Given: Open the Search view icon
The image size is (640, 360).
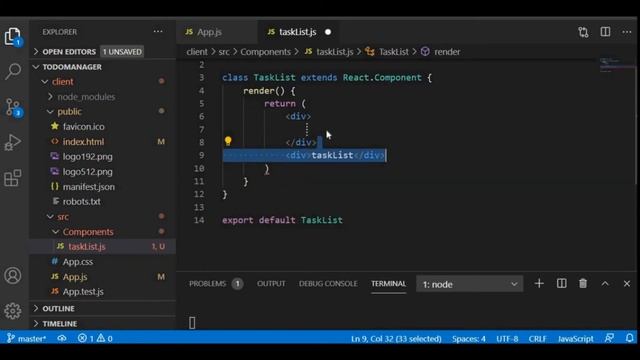Looking at the screenshot, I should click(x=13, y=71).
